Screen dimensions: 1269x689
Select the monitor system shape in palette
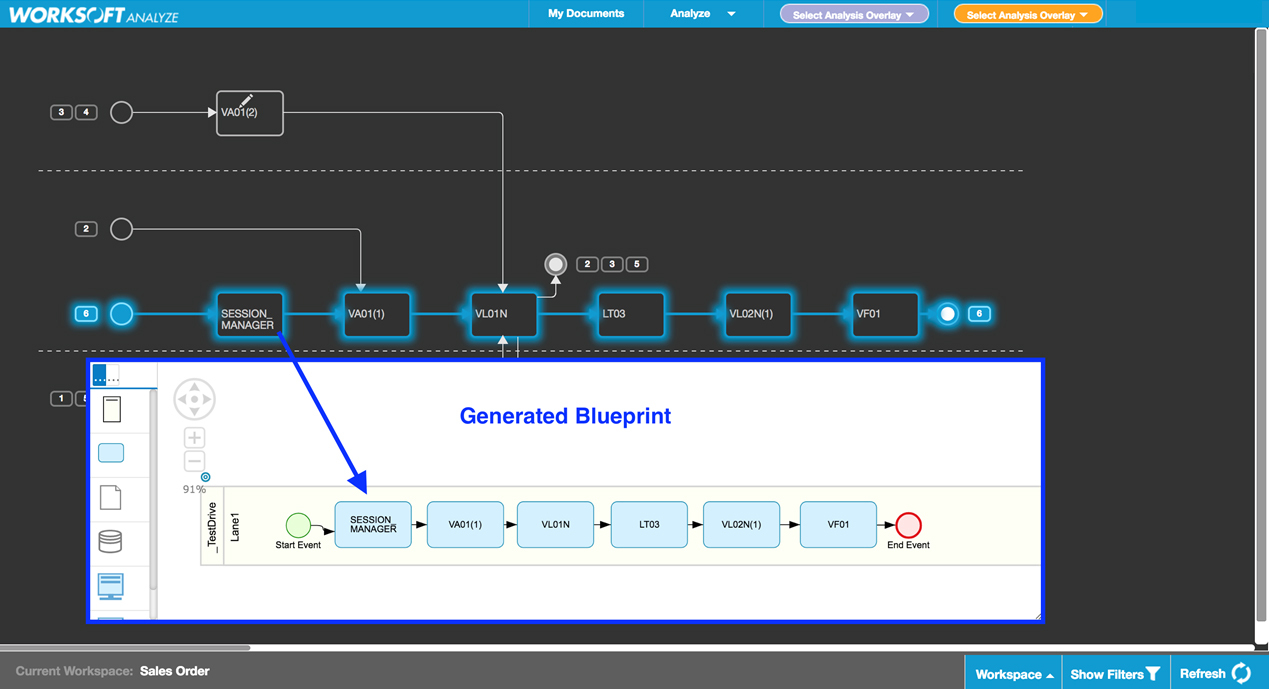coord(111,585)
